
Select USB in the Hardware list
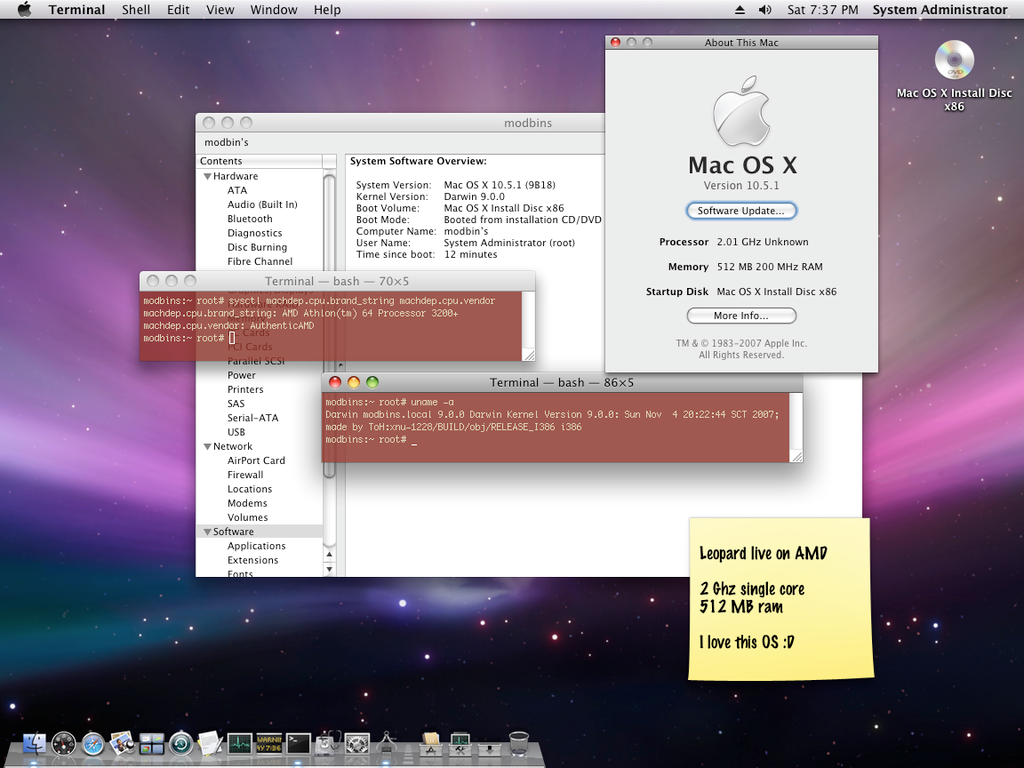pos(236,432)
